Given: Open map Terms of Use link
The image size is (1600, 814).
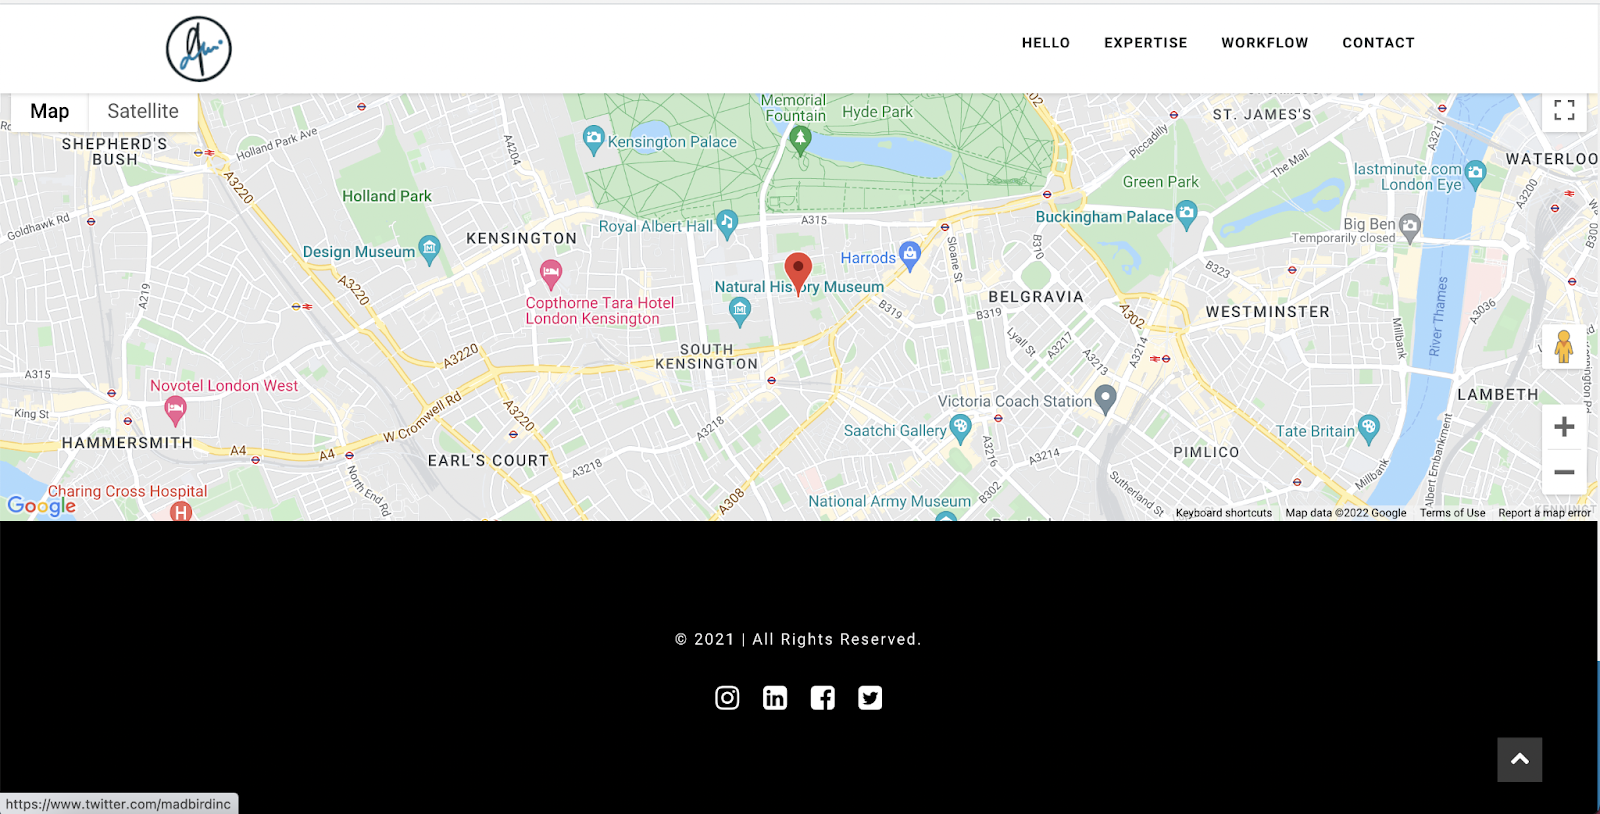Looking at the screenshot, I should pos(1453,513).
